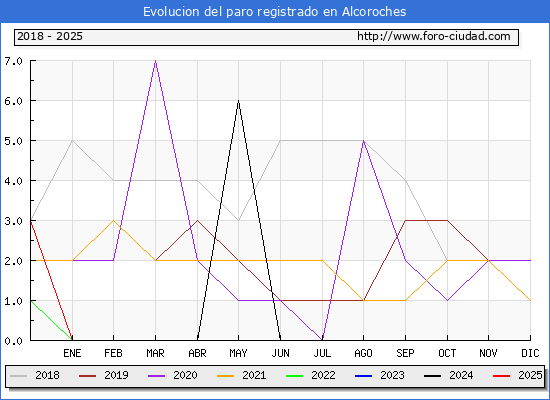Click the '2024' legend label
Viewport: 550px width, 400px height.
click(461, 375)
